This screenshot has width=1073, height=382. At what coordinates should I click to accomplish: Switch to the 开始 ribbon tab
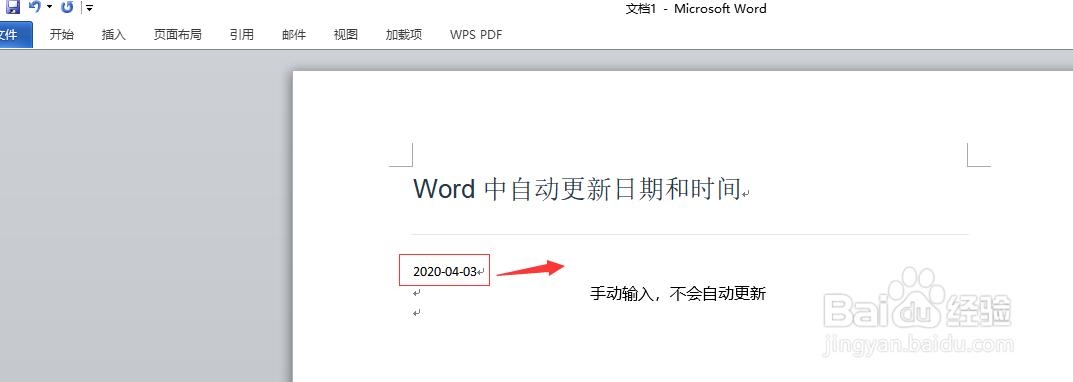tap(62, 34)
